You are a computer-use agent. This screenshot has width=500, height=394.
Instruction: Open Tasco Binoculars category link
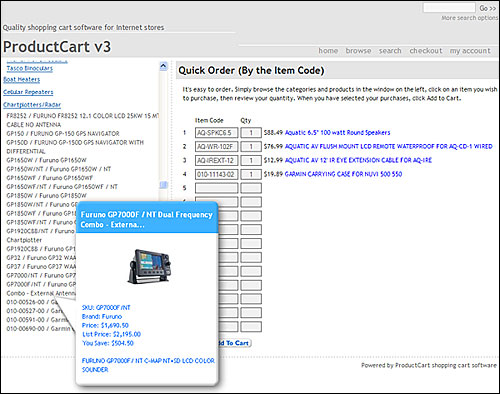pyautogui.click(x=30, y=68)
